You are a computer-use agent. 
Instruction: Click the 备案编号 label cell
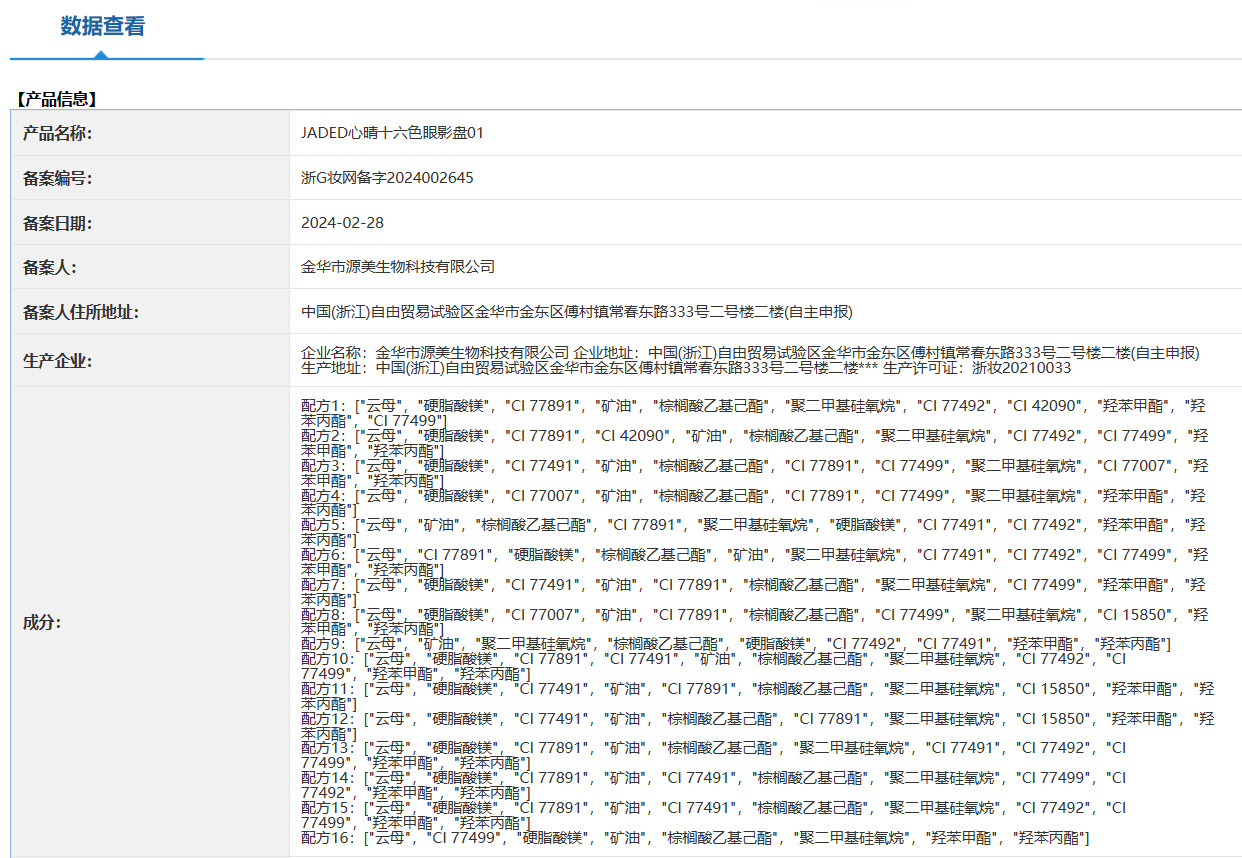click(151, 178)
